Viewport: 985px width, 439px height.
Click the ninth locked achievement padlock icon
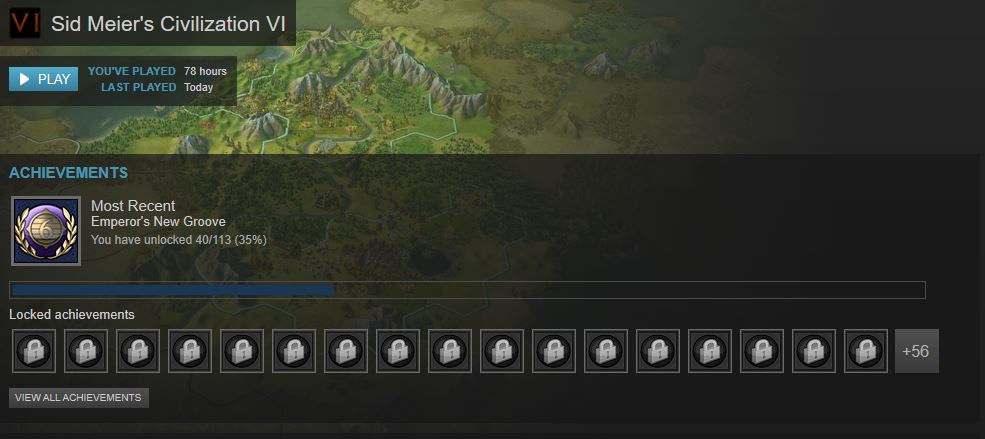pyautogui.click(x=450, y=351)
